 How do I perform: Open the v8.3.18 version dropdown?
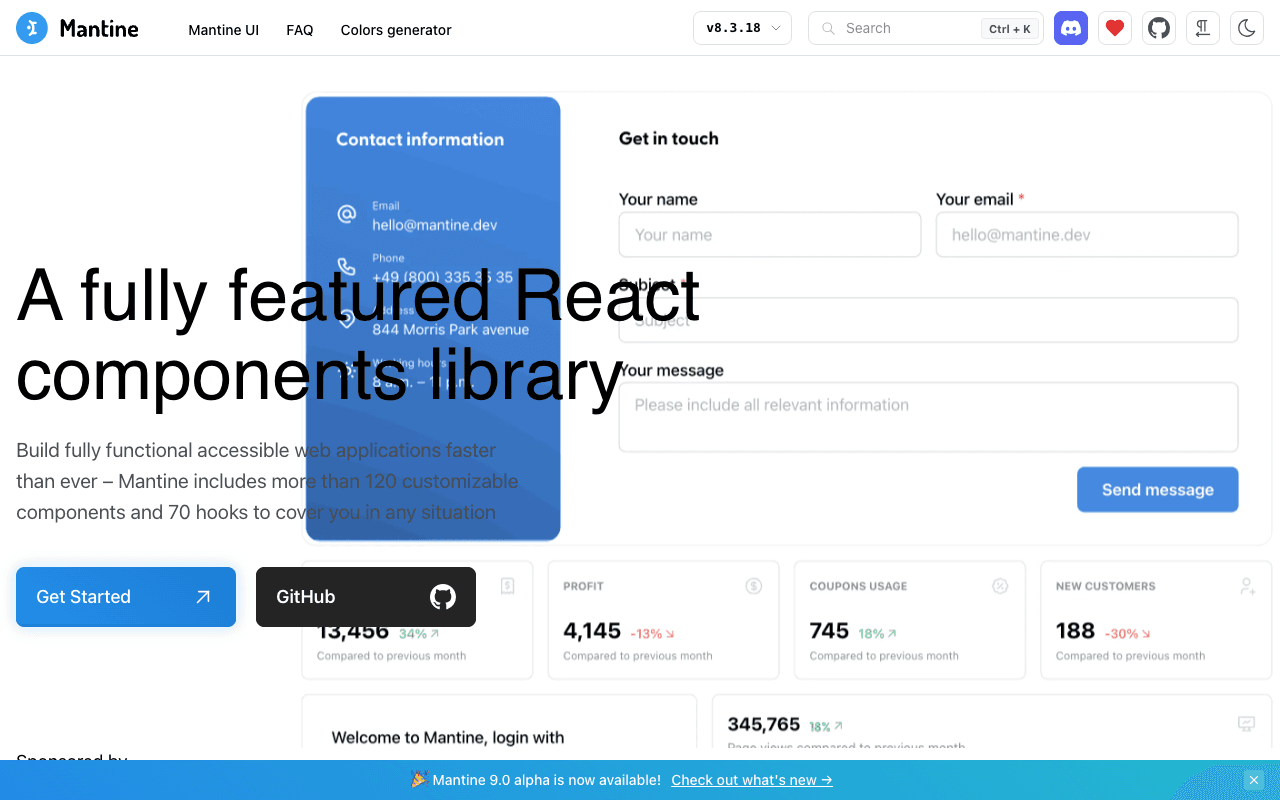[743, 28]
